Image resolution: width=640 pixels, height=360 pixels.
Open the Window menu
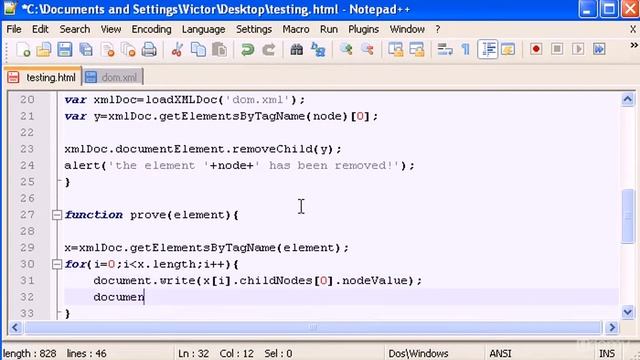click(407, 29)
